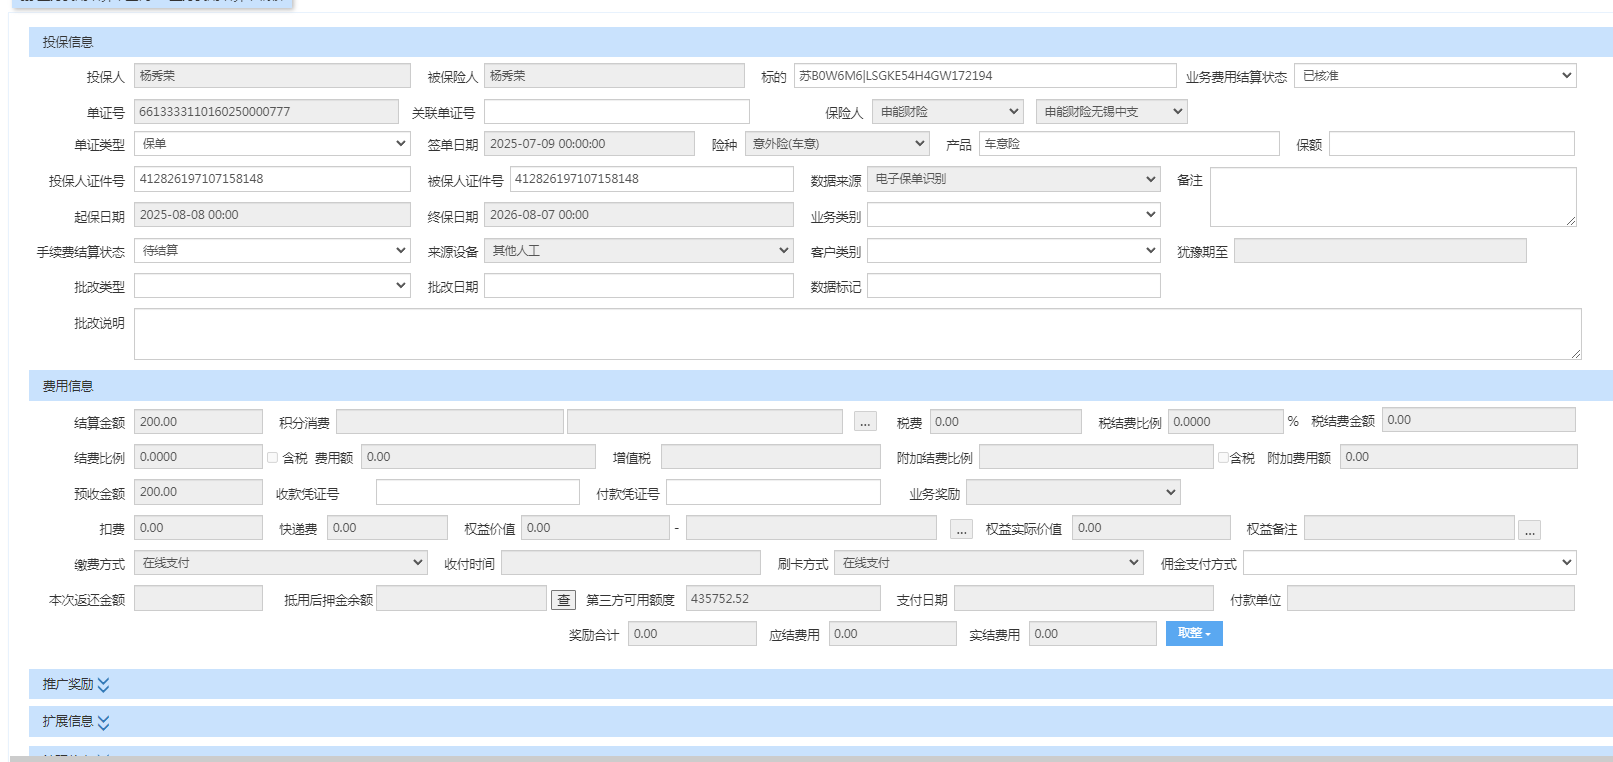
Task: Open the 来源设备 其他人工 dropdown
Action: click(x=638, y=251)
